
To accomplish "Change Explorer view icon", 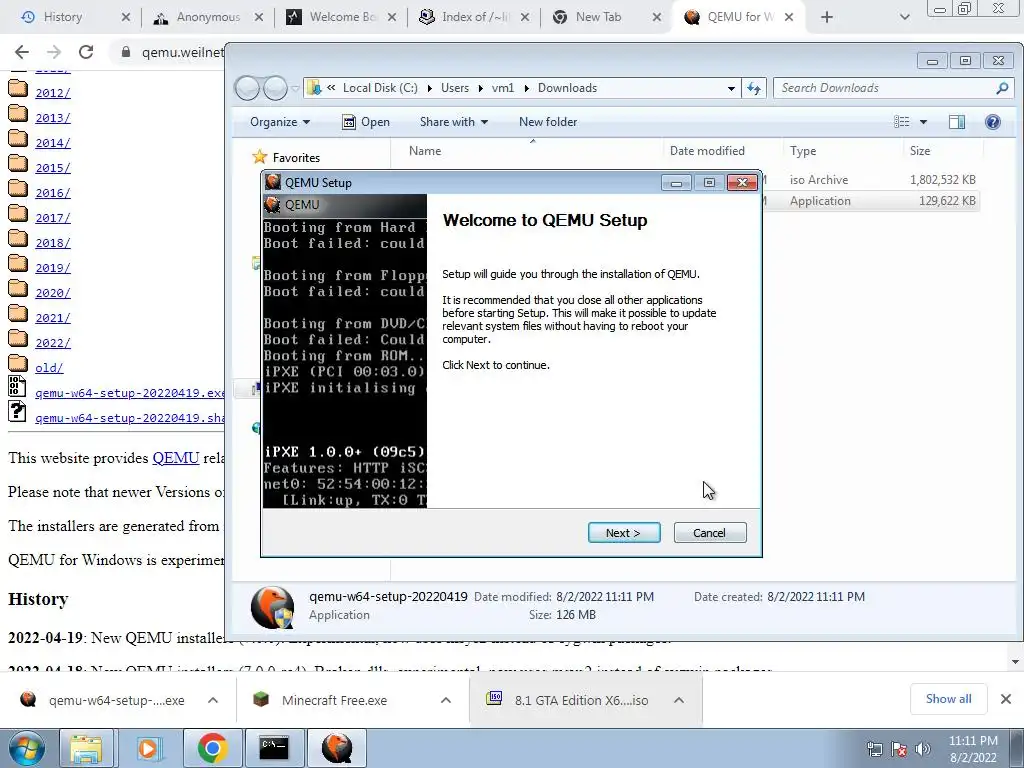I will coord(901,122).
